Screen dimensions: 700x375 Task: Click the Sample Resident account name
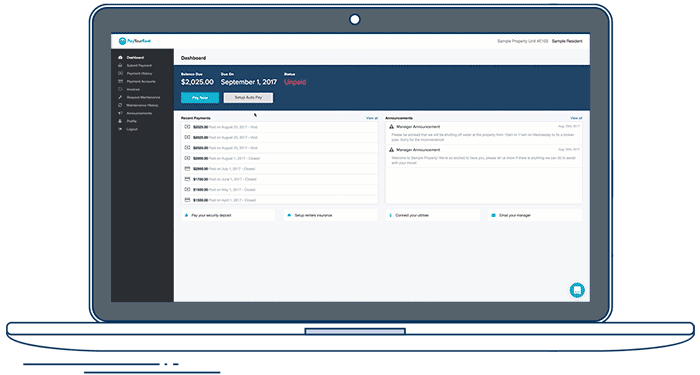coord(567,41)
